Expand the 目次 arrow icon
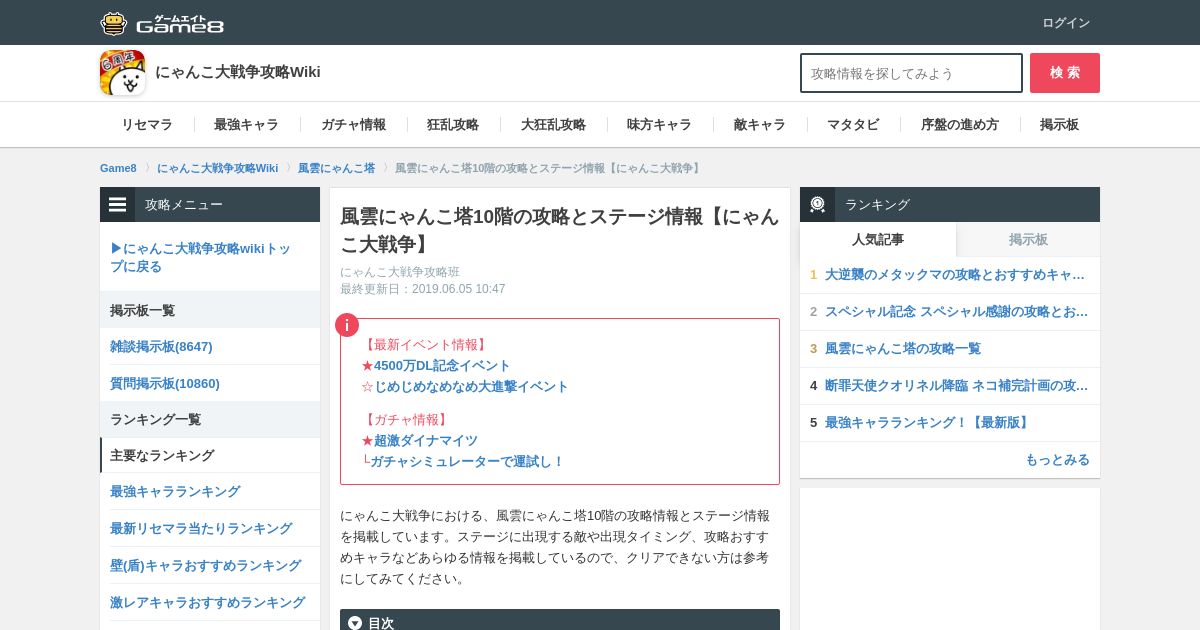 pyautogui.click(x=355, y=623)
